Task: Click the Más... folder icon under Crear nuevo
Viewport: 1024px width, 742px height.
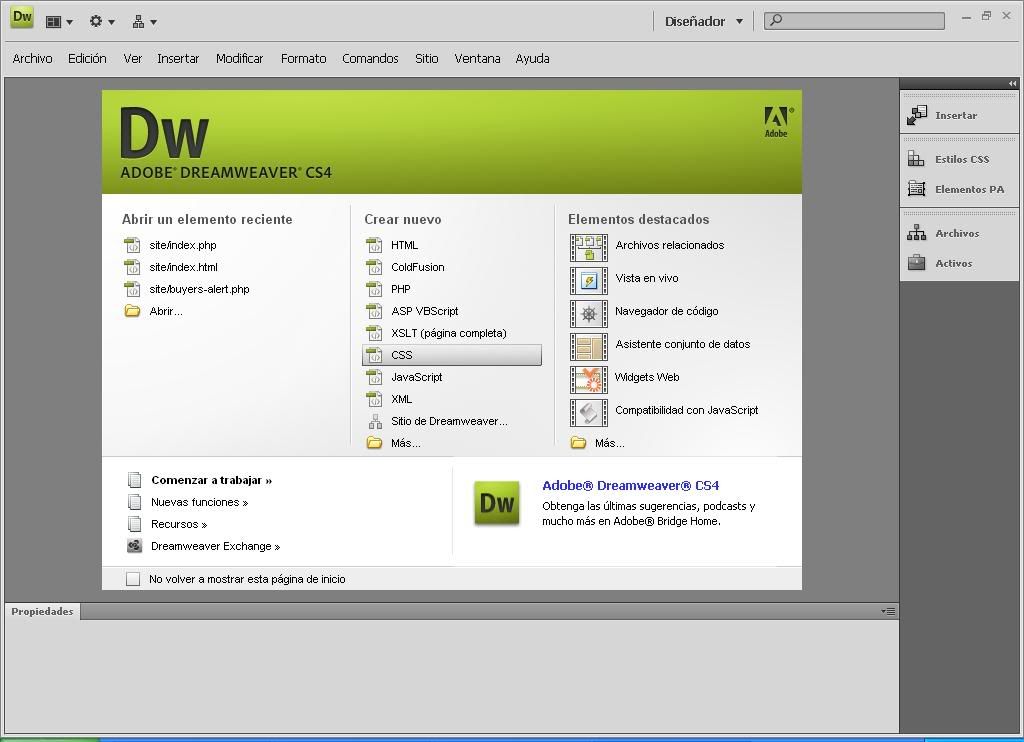Action: (x=374, y=443)
